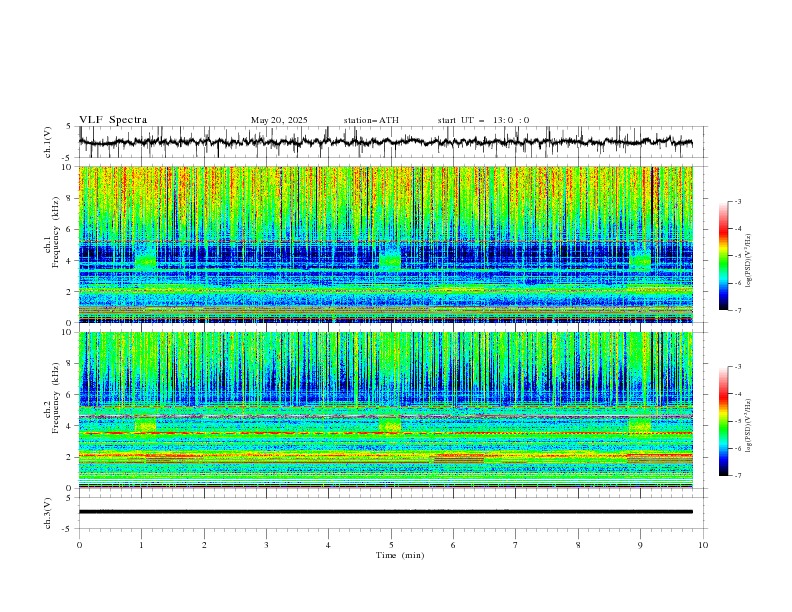Image resolution: width=792 pixels, height=612 pixels.
Task: Click the ch.2 green burst near minute 1
Action: pos(145,425)
